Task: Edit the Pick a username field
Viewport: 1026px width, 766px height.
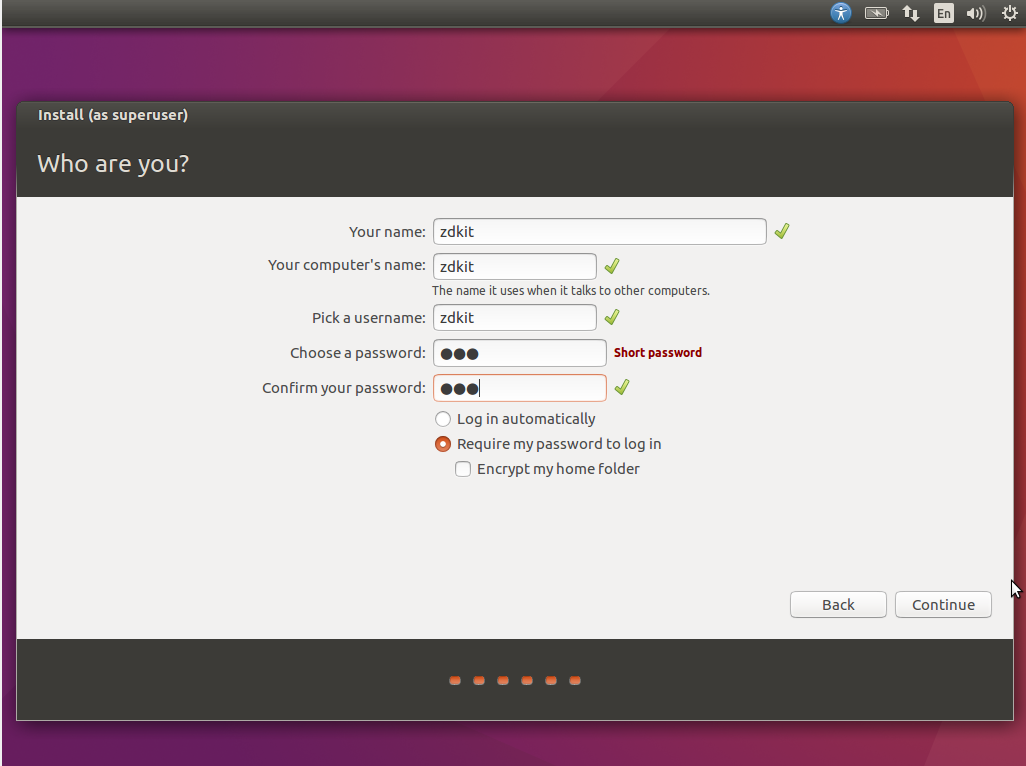Action: 514,317
